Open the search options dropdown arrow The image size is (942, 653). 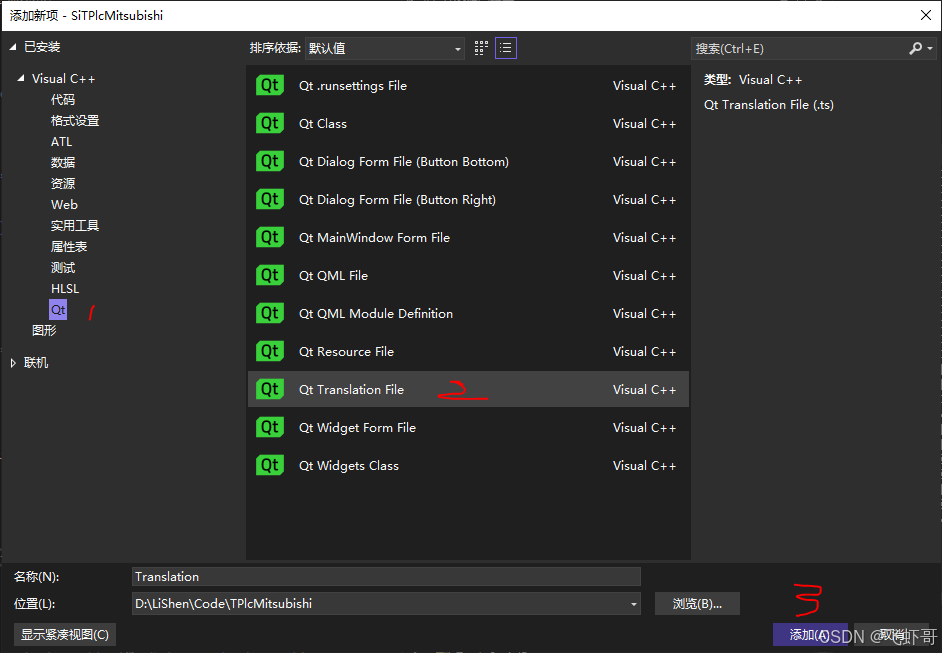930,48
